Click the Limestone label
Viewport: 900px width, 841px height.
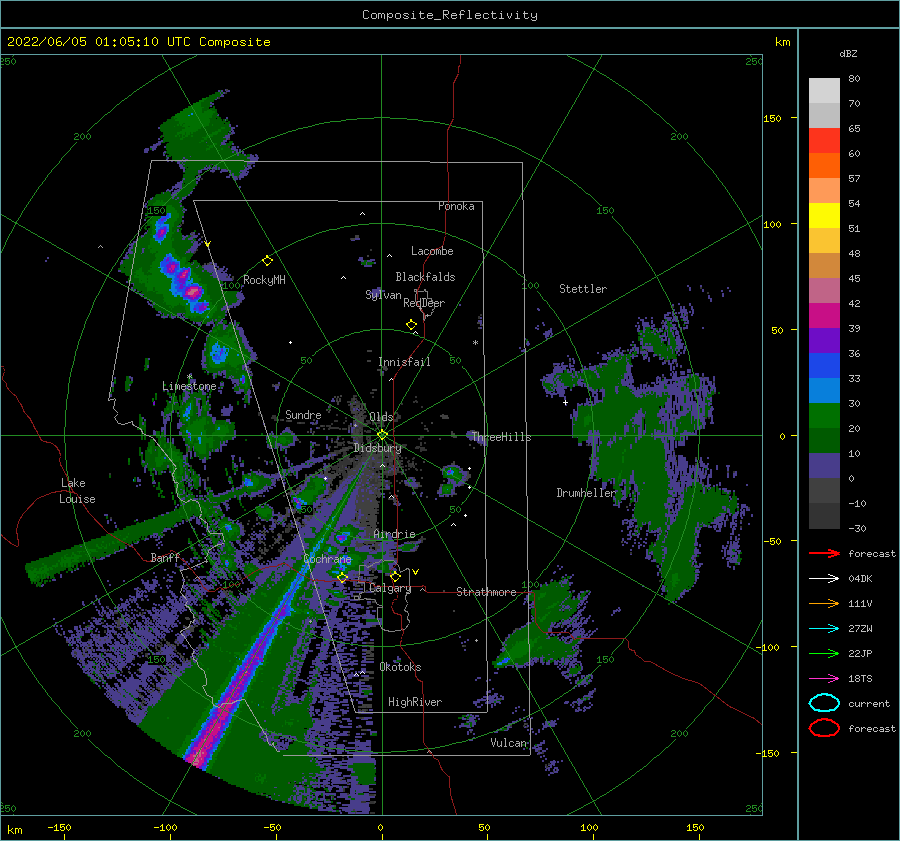(189, 386)
